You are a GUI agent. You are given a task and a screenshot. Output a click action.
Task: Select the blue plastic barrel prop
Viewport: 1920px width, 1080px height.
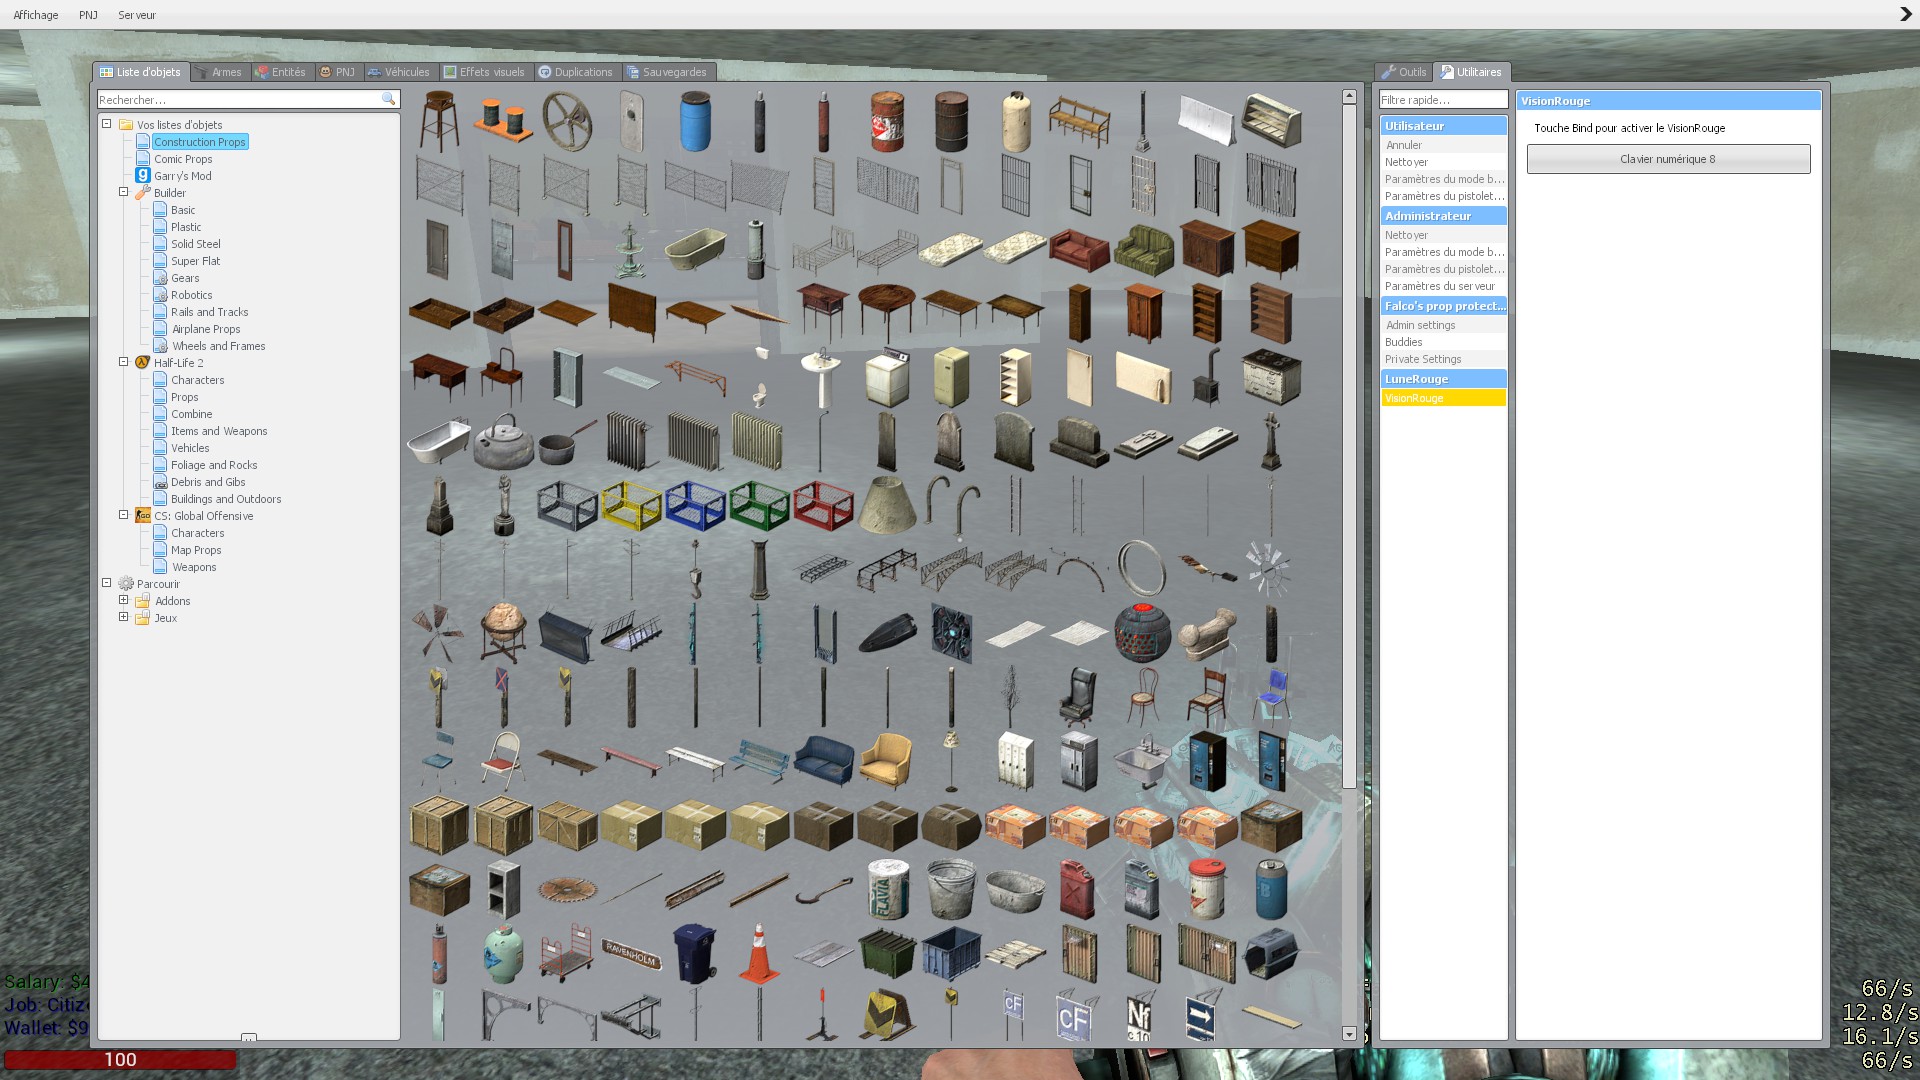(x=695, y=121)
